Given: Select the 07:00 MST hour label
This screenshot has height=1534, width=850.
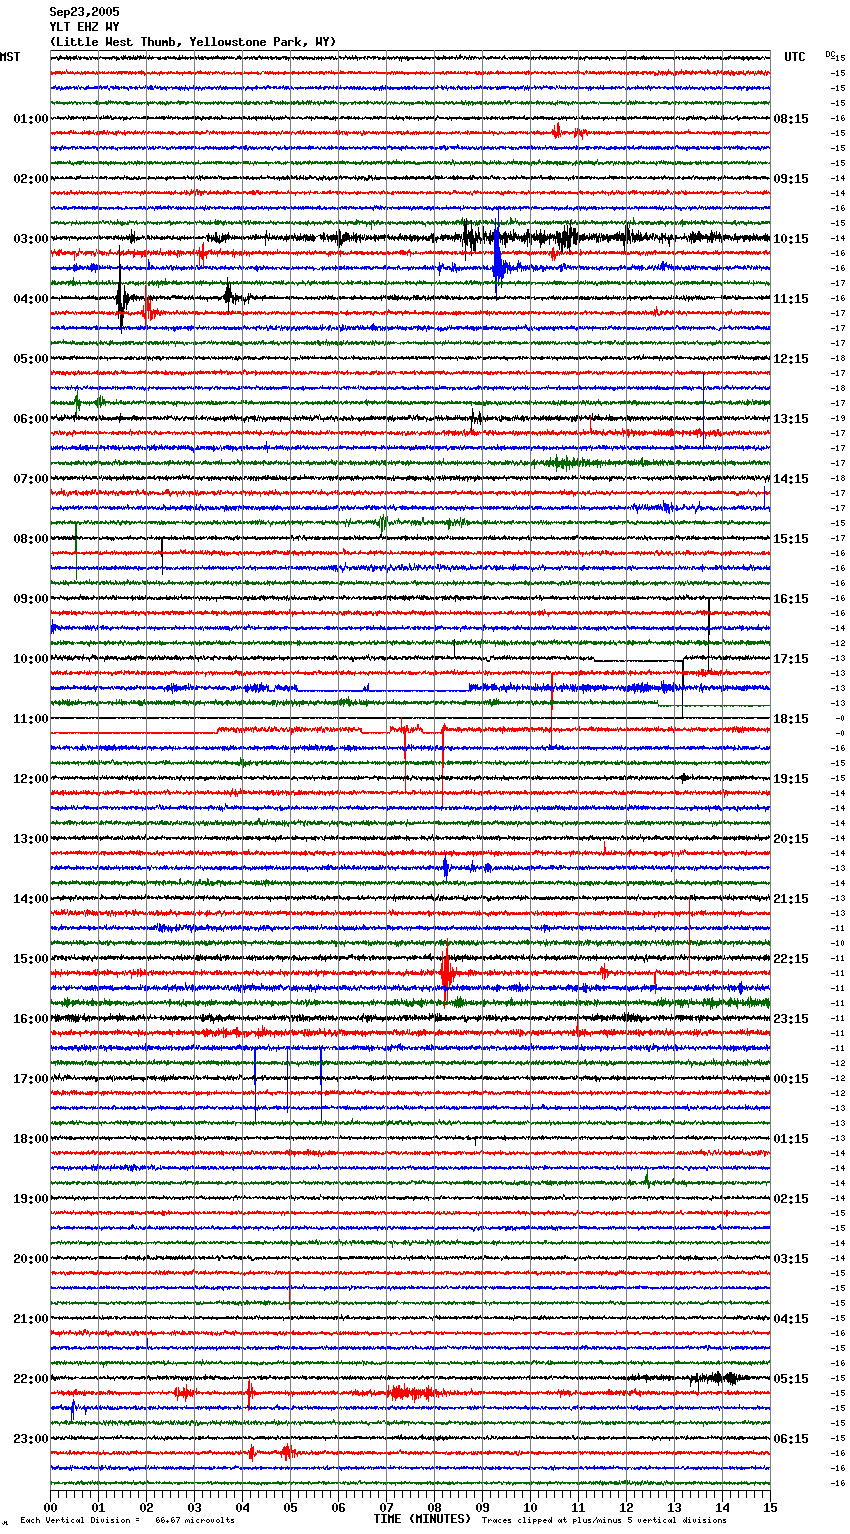Looking at the screenshot, I should (31, 479).
